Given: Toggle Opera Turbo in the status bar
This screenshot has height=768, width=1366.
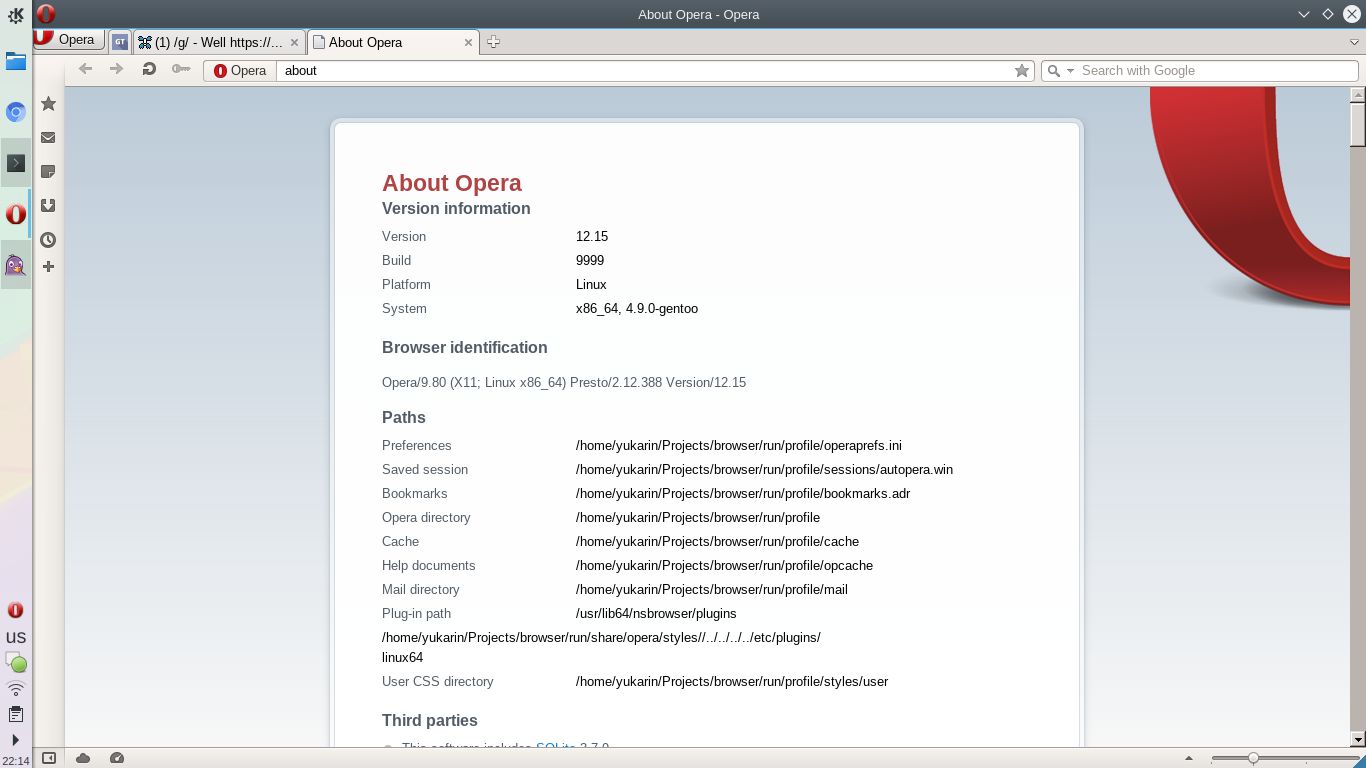Looking at the screenshot, I should 117,758.
